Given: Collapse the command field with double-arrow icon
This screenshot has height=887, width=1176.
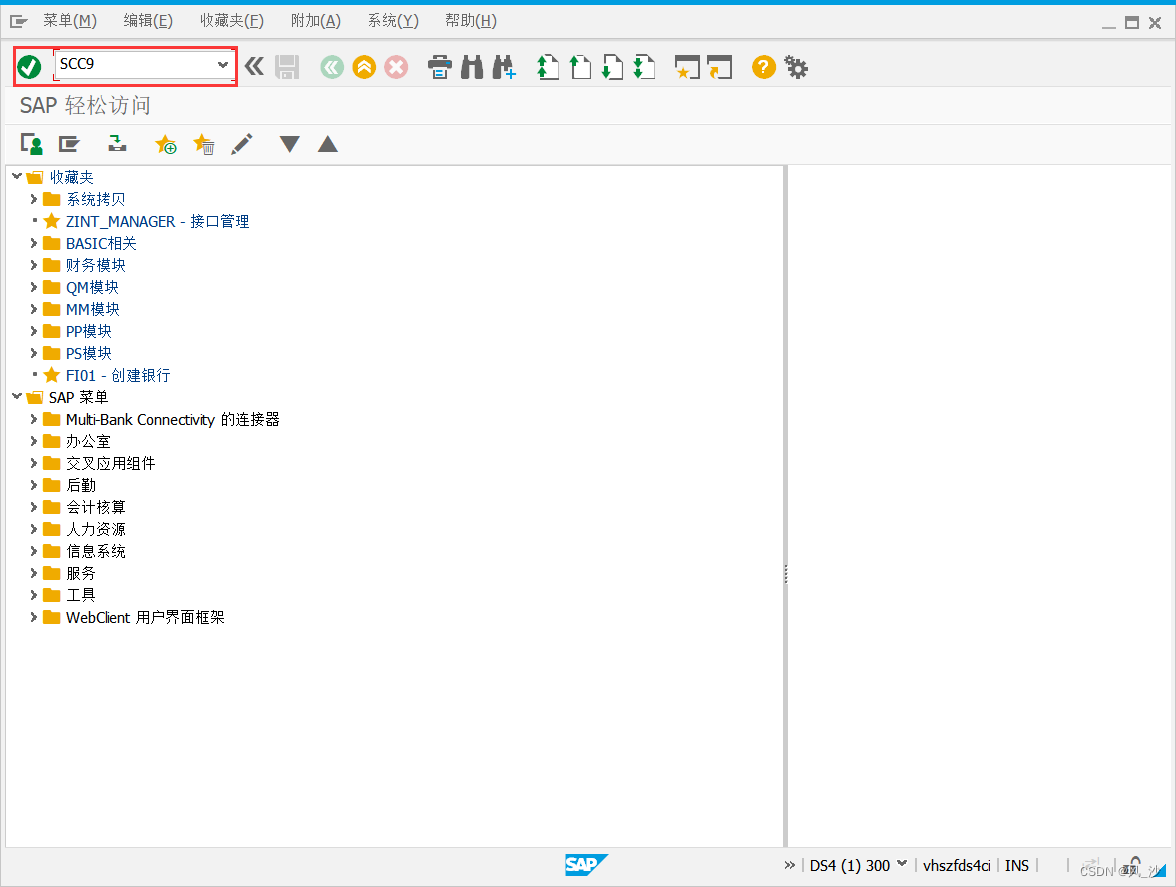Looking at the screenshot, I should pyautogui.click(x=254, y=67).
